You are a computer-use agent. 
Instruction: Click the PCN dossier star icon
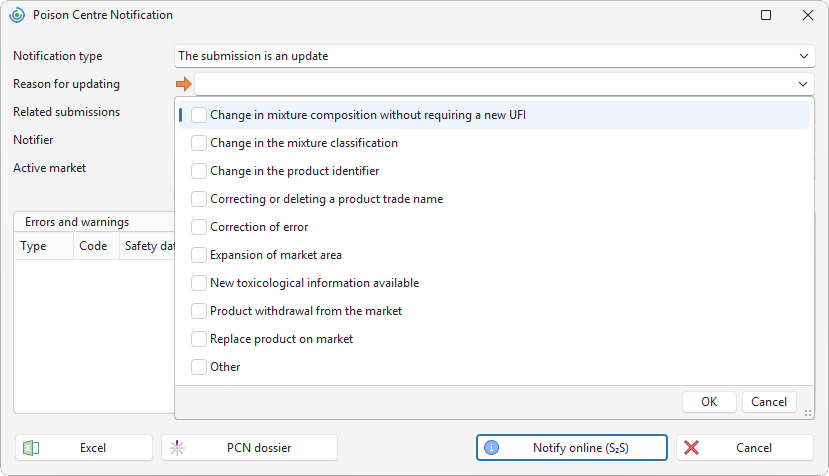[177, 448]
